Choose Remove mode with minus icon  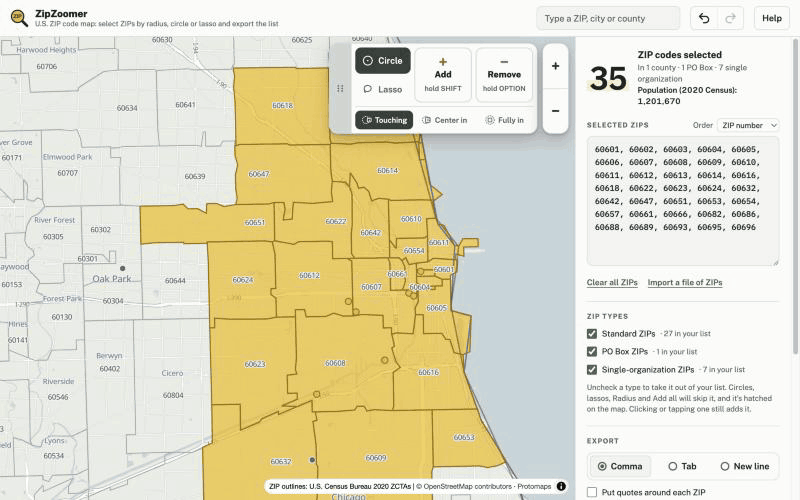(504, 74)
